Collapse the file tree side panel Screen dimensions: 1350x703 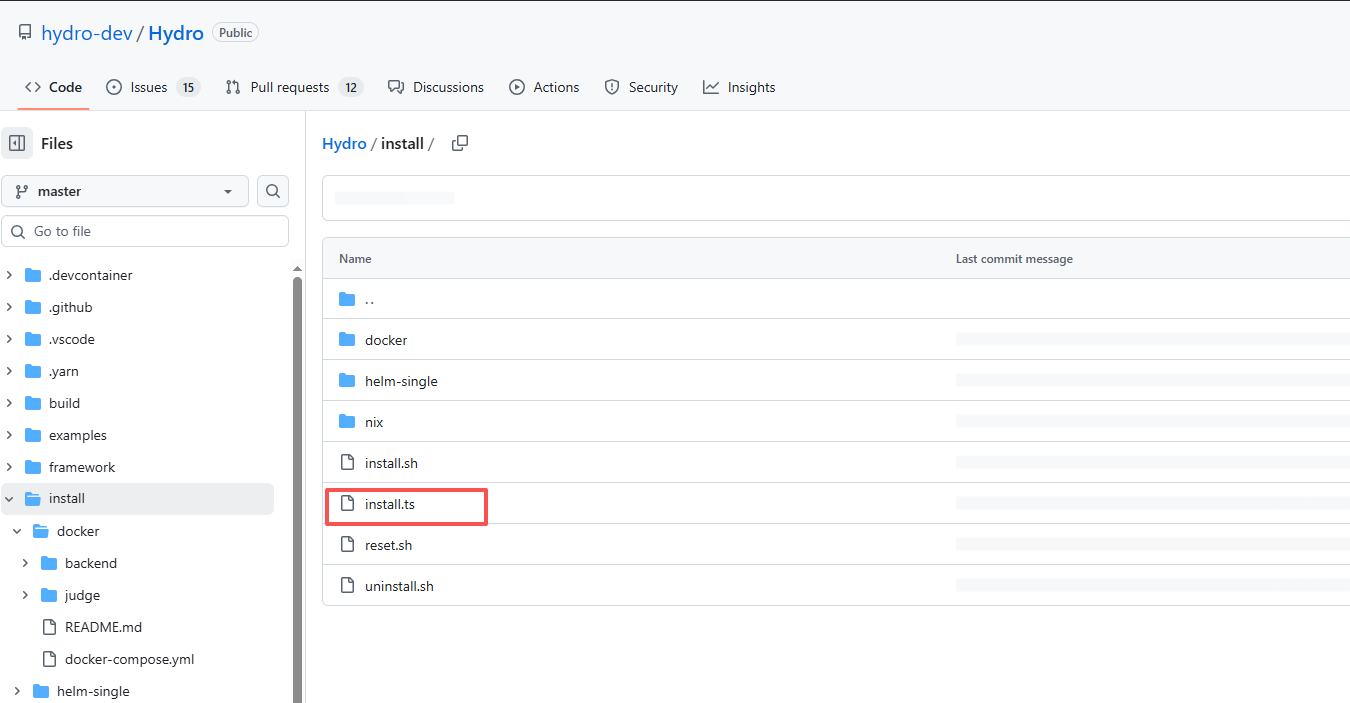click(17, 143)
